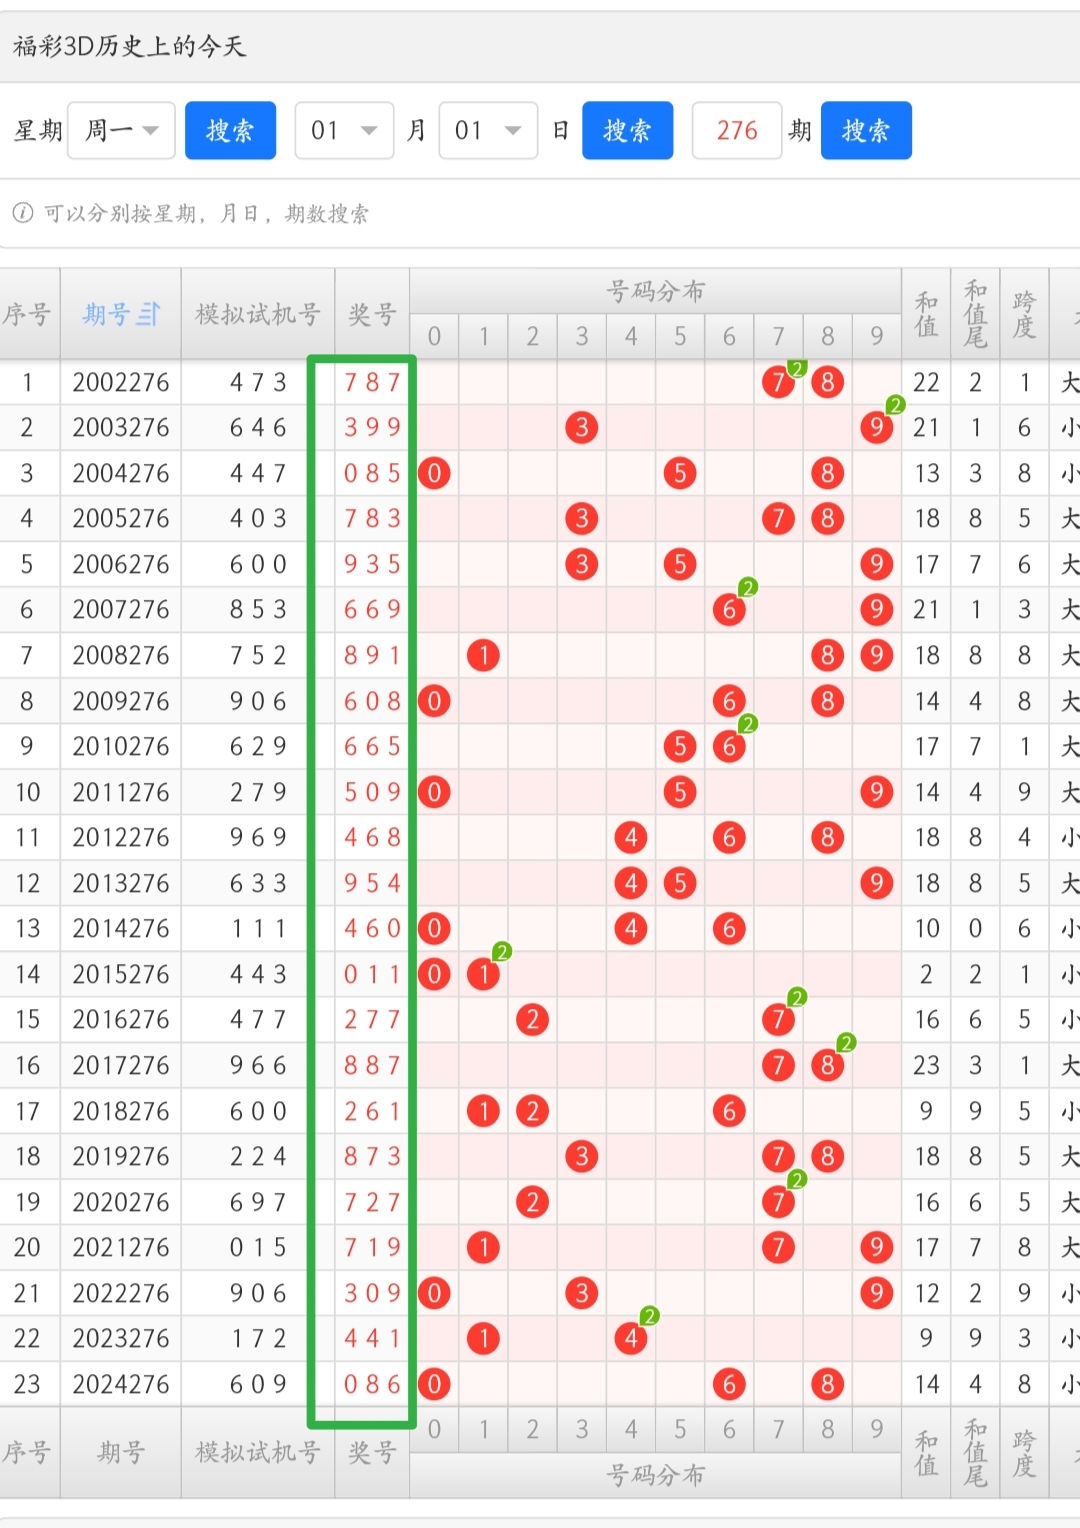Click winning number 509 in row 10
The height and width of the screenshot is (1528, 1080).
(x=372, y=792)
